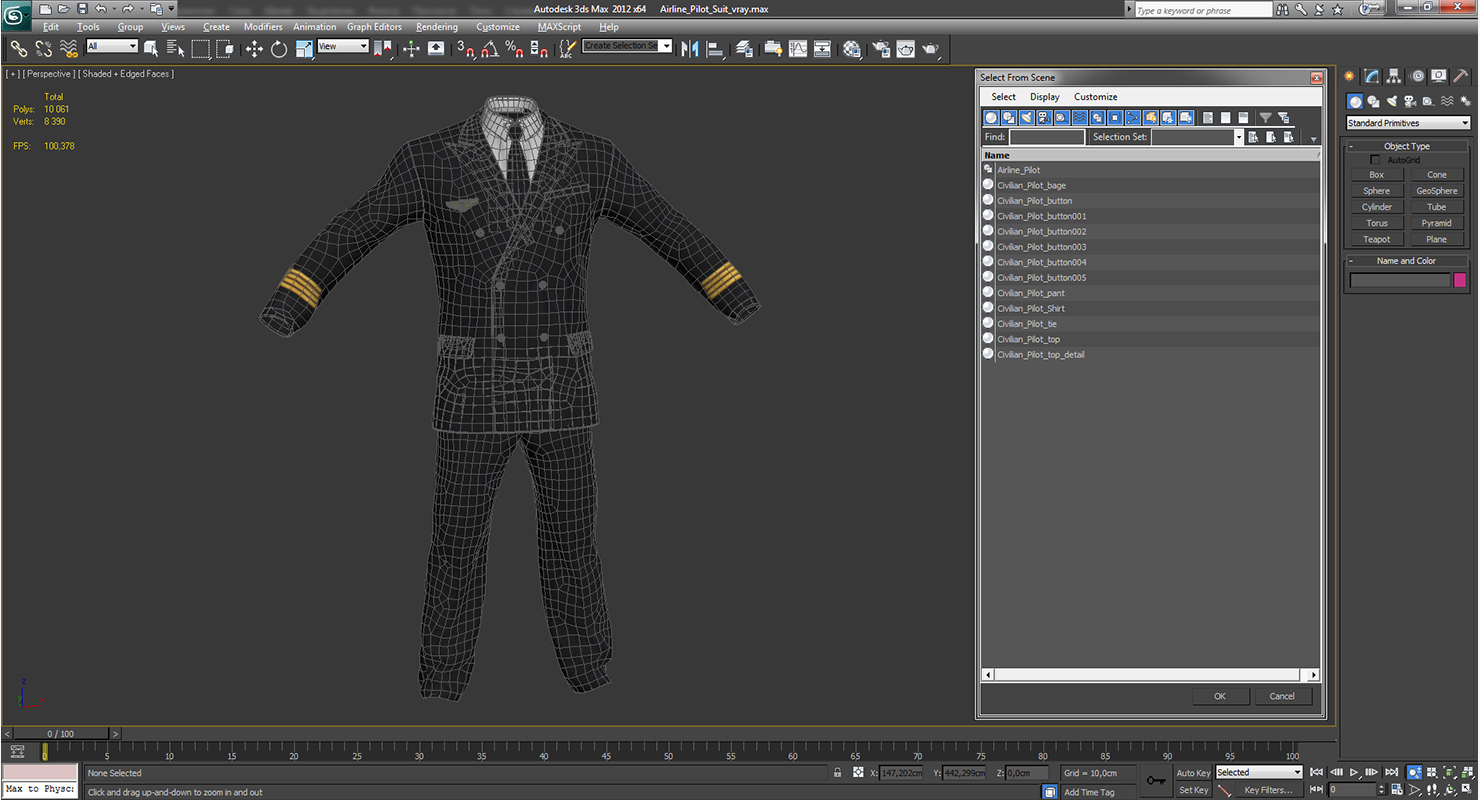Click Cancel in Select From Scene

point(1282,696)
